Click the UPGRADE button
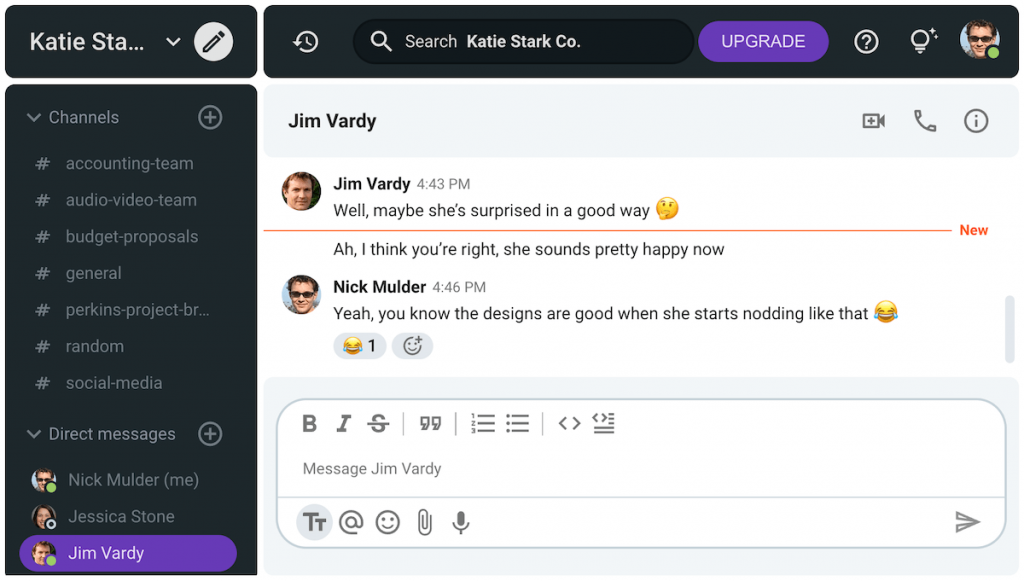1024x581 pixels. pos(763,42)
